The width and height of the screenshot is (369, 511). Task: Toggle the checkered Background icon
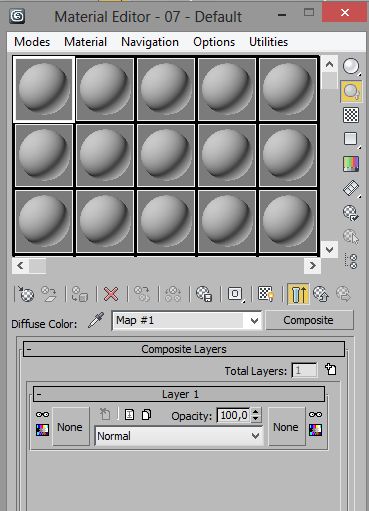pyautogui.click(x=351, y=115)
